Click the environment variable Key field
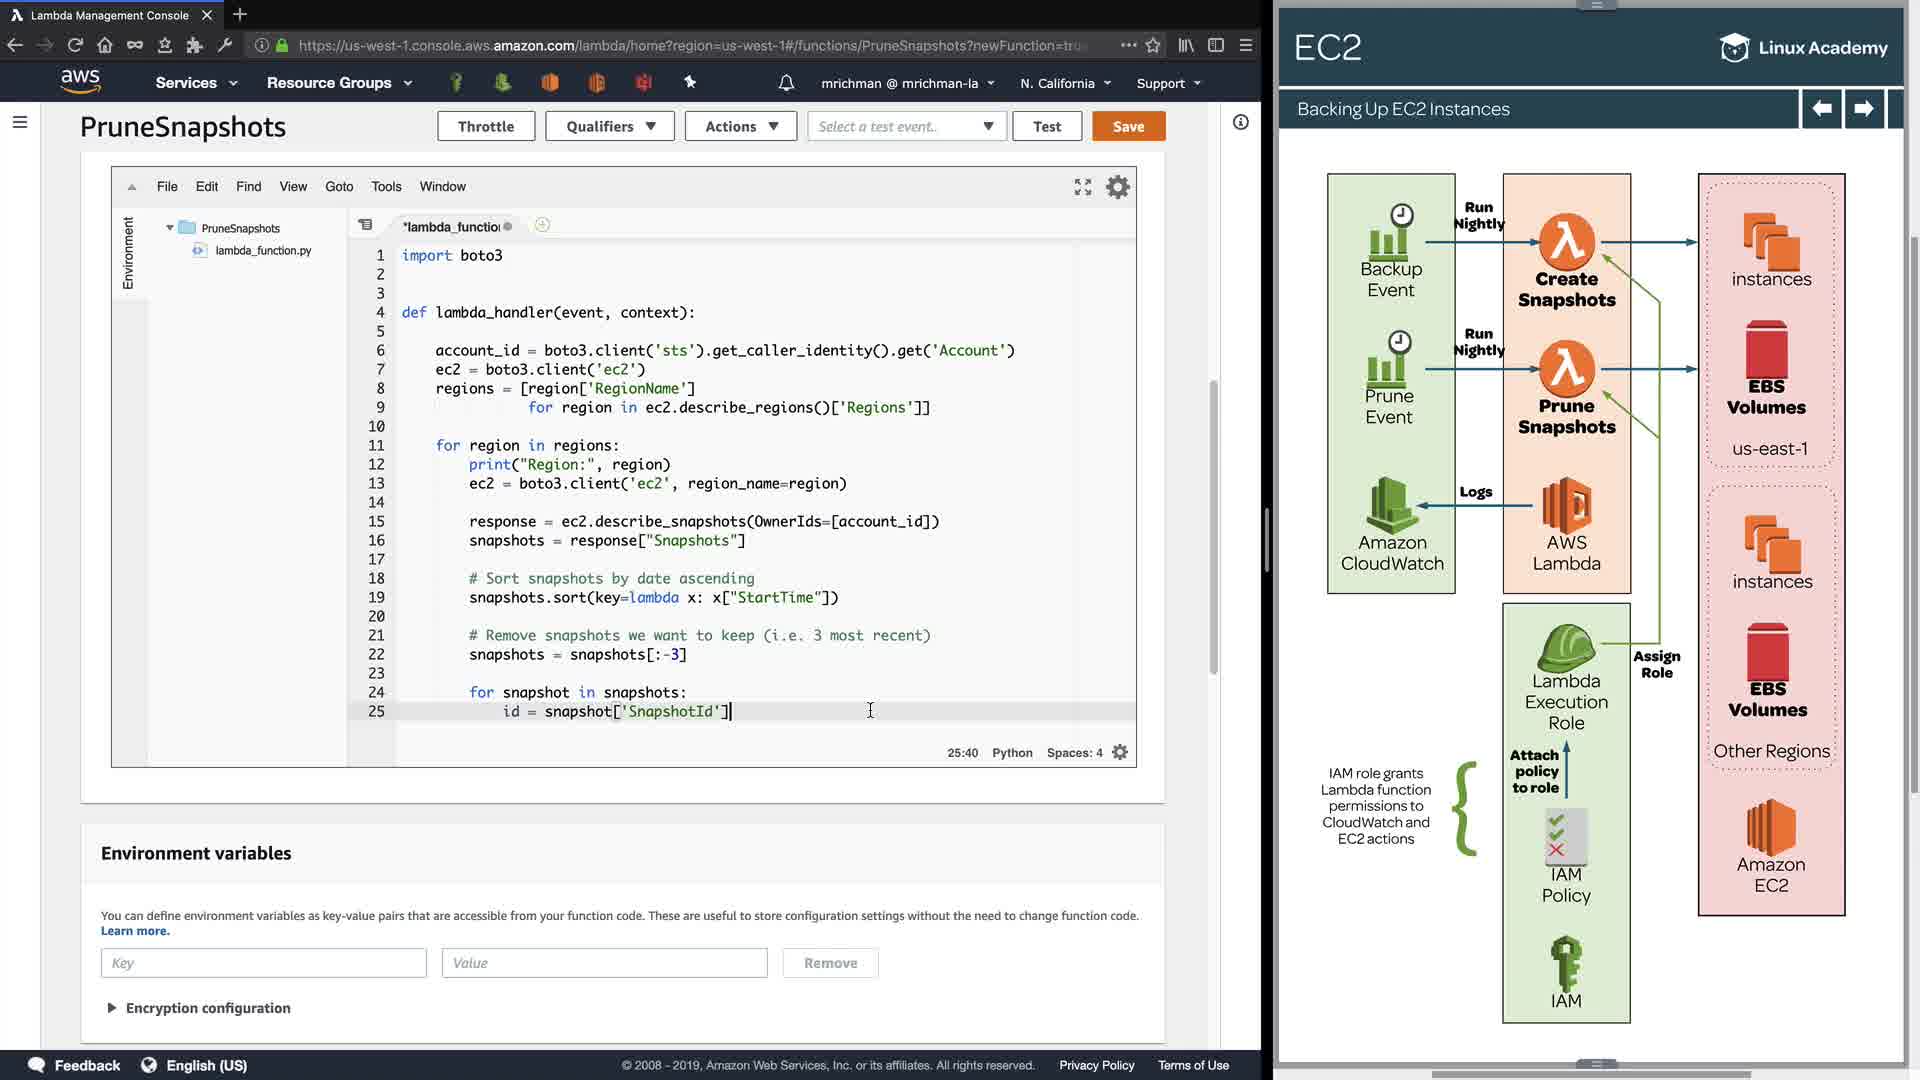The height and width of the screenshot is (1080, 1920). pyautogui.click(x=263, y=963)
